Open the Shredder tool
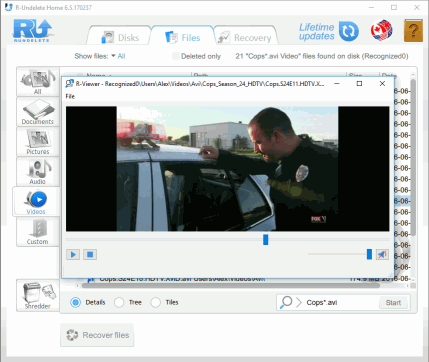This screenshot has width=429, height=362. (x=38, y=295)
